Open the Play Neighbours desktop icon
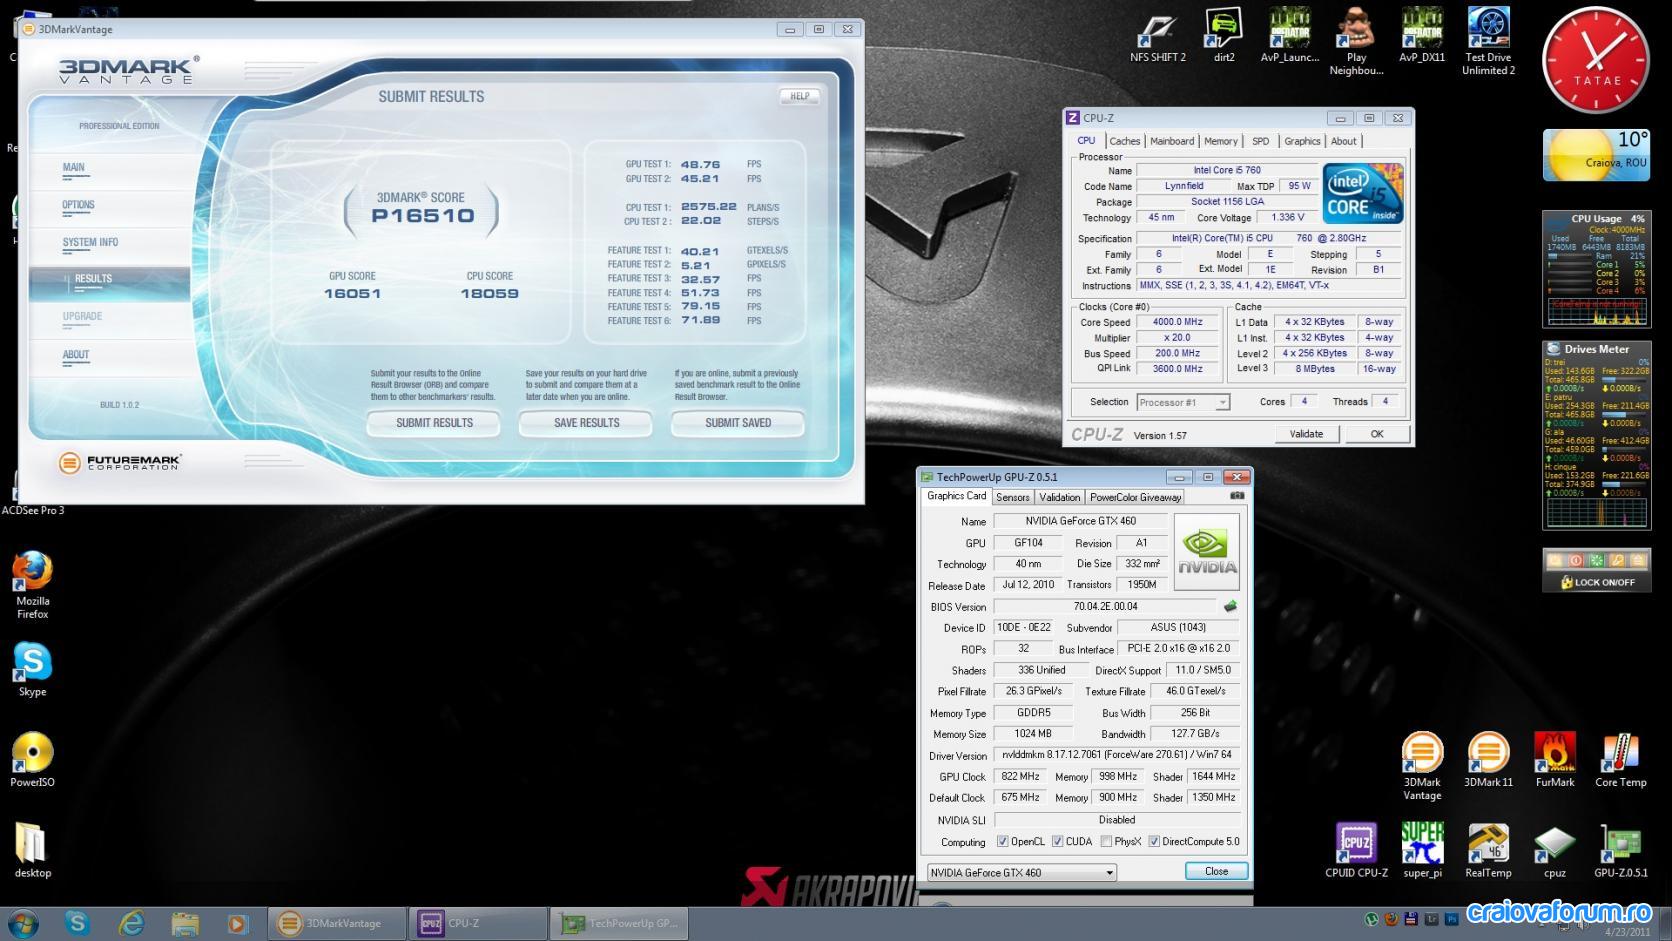The image size is (1672, 941). (1356, 41)
